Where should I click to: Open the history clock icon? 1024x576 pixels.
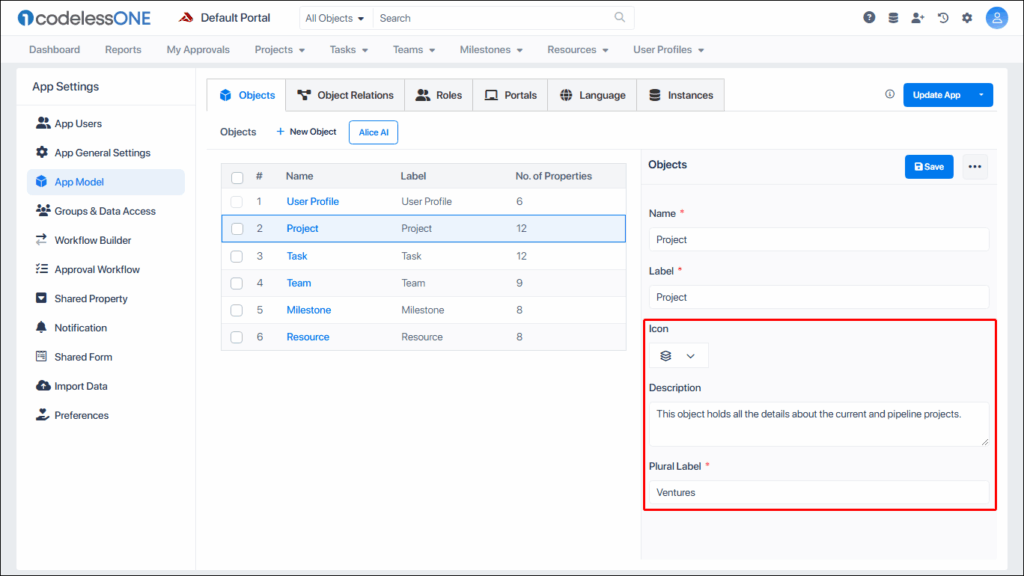point(942,18)
